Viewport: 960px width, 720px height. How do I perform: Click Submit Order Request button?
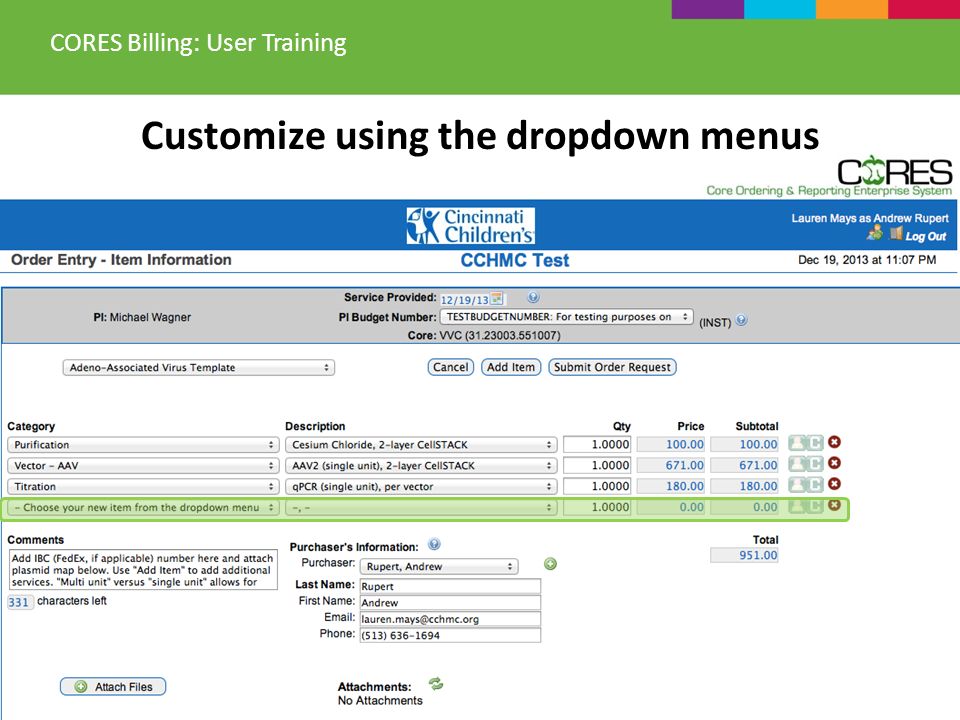tap(612, 367)
